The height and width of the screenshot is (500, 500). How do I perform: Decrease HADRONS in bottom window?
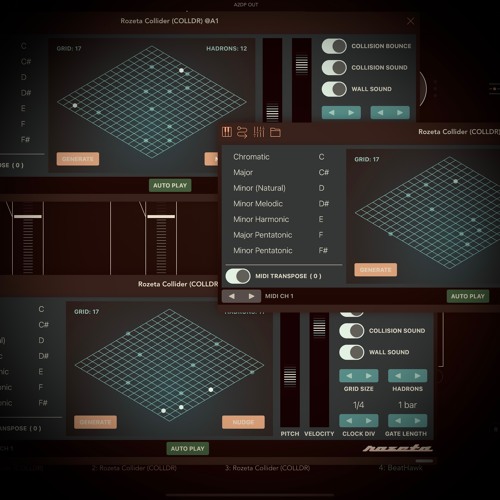pyautogui.click(x=398, y=376)
